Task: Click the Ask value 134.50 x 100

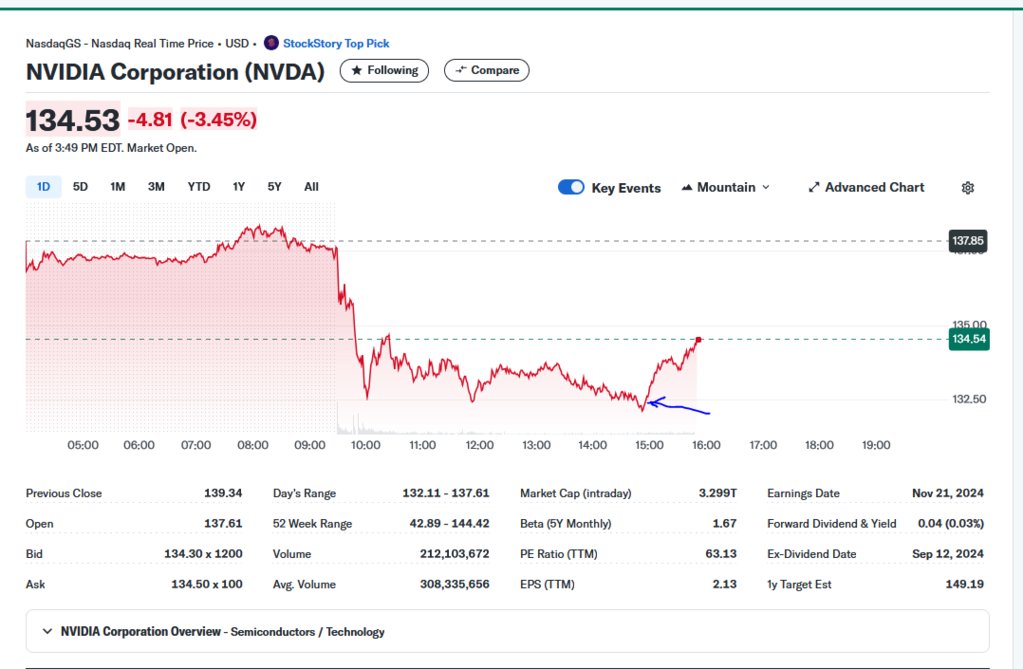Action: pyautogui.click(x=207, y=584)
